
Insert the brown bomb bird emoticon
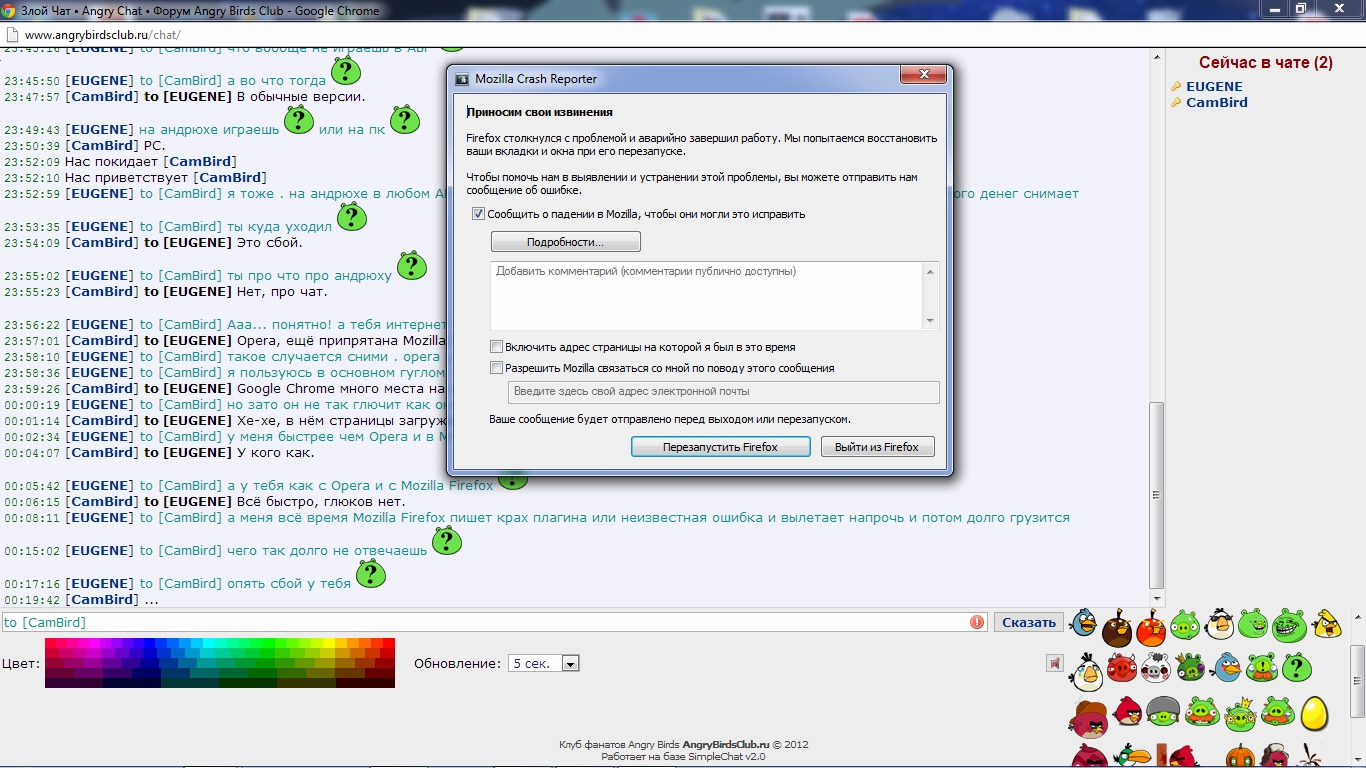tap(1117, 628)
